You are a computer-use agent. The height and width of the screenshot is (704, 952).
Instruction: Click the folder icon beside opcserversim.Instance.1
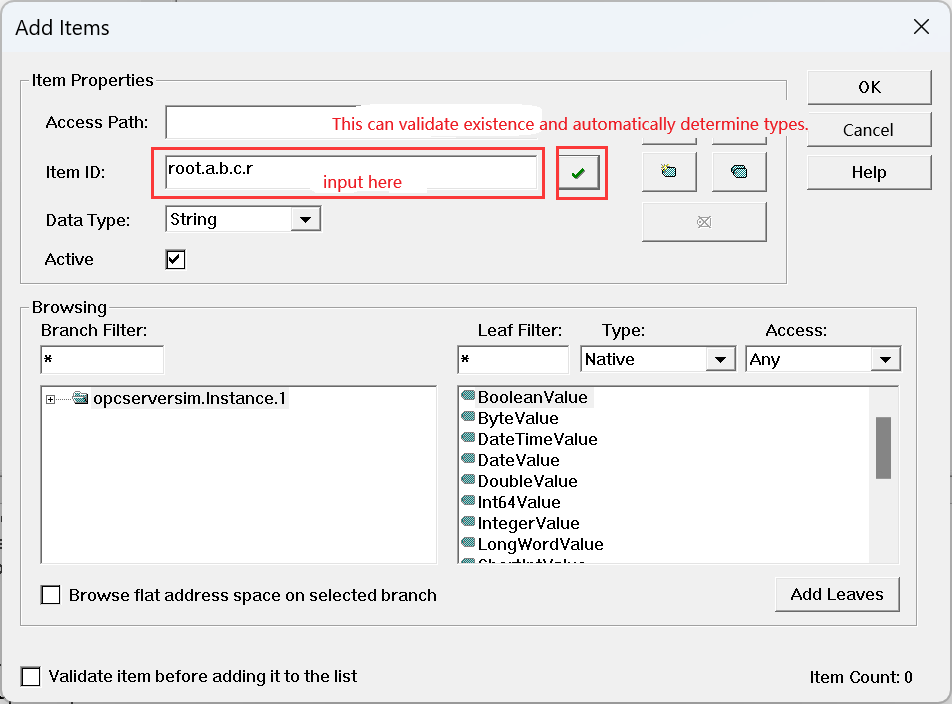click(x=80, y=399)
